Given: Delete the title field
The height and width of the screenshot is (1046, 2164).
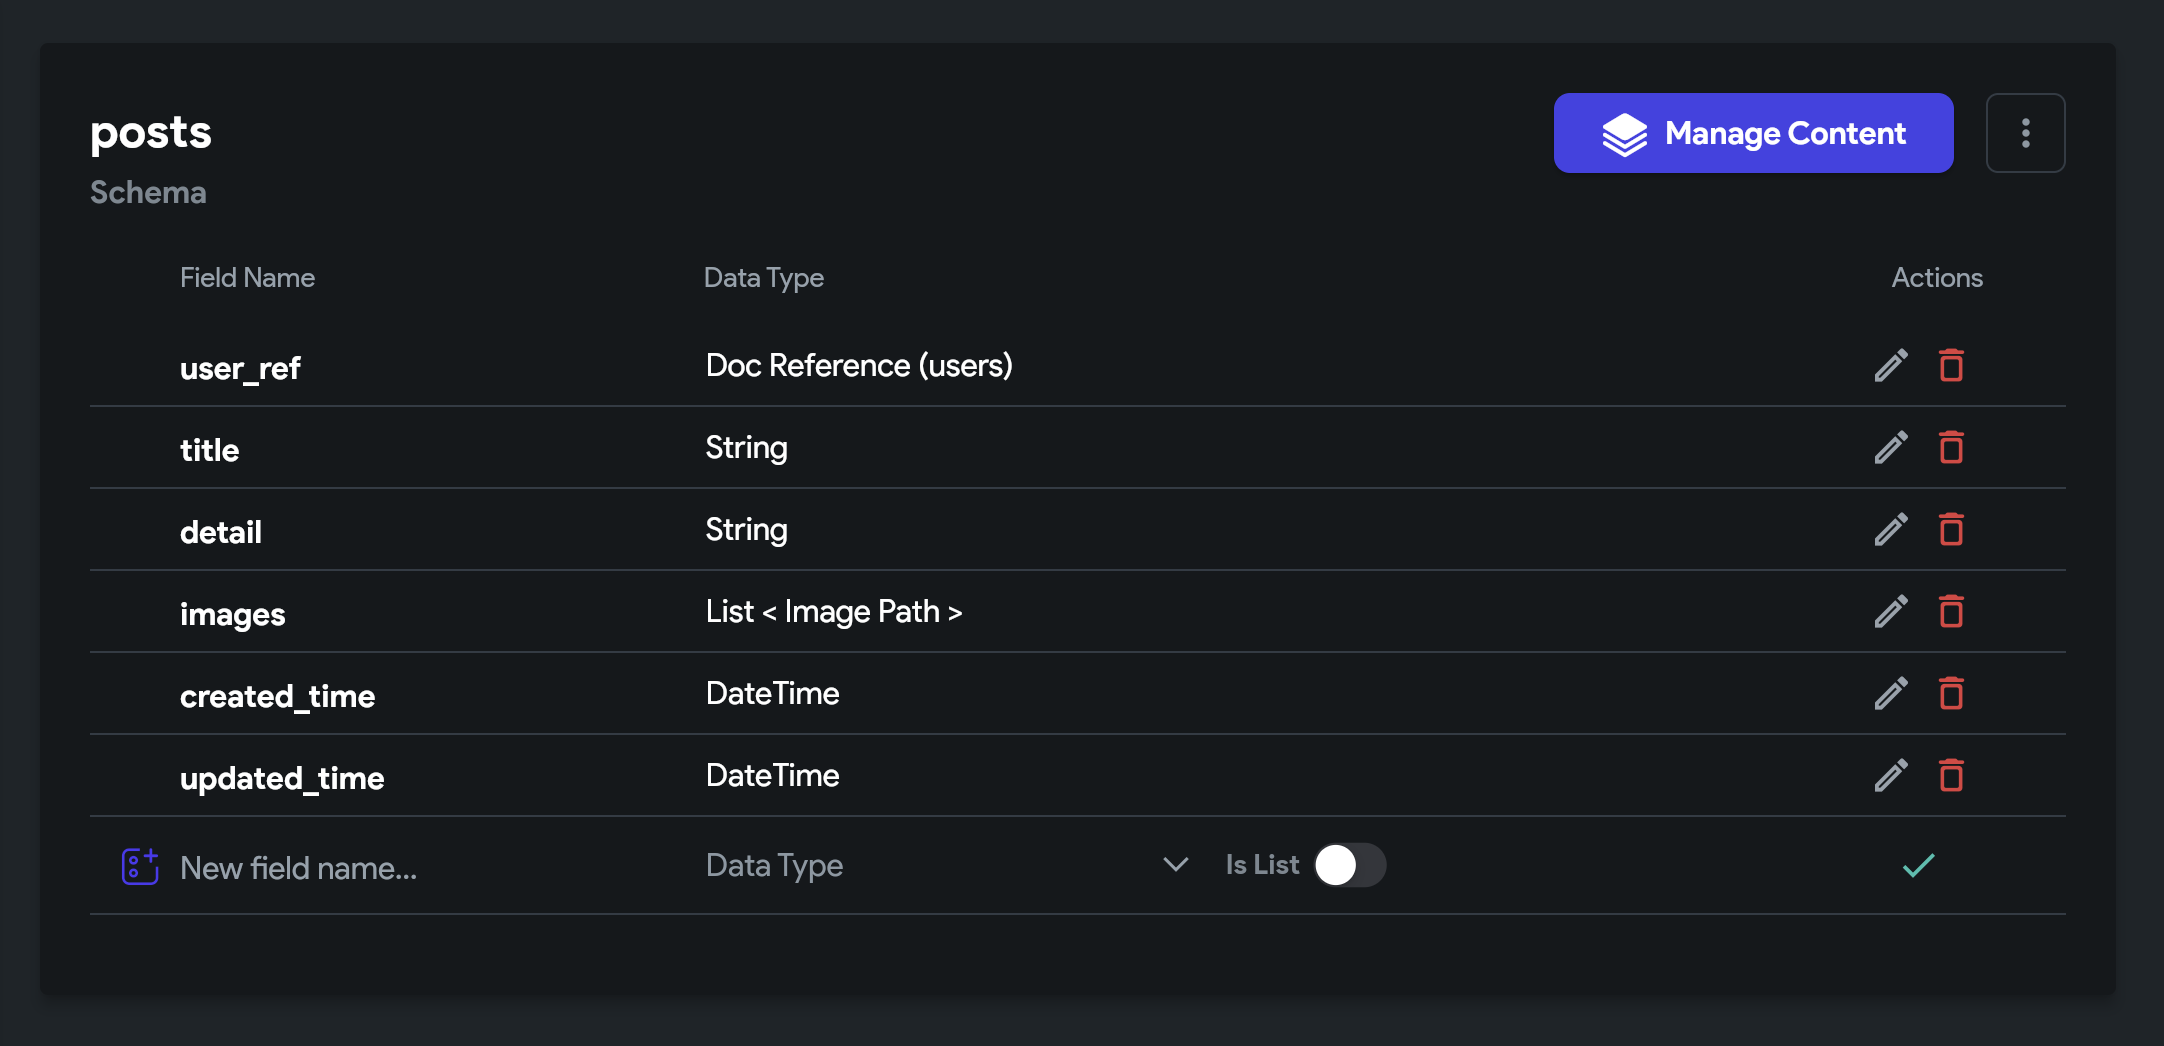Looking at the screenshot, I should 1951,448.
